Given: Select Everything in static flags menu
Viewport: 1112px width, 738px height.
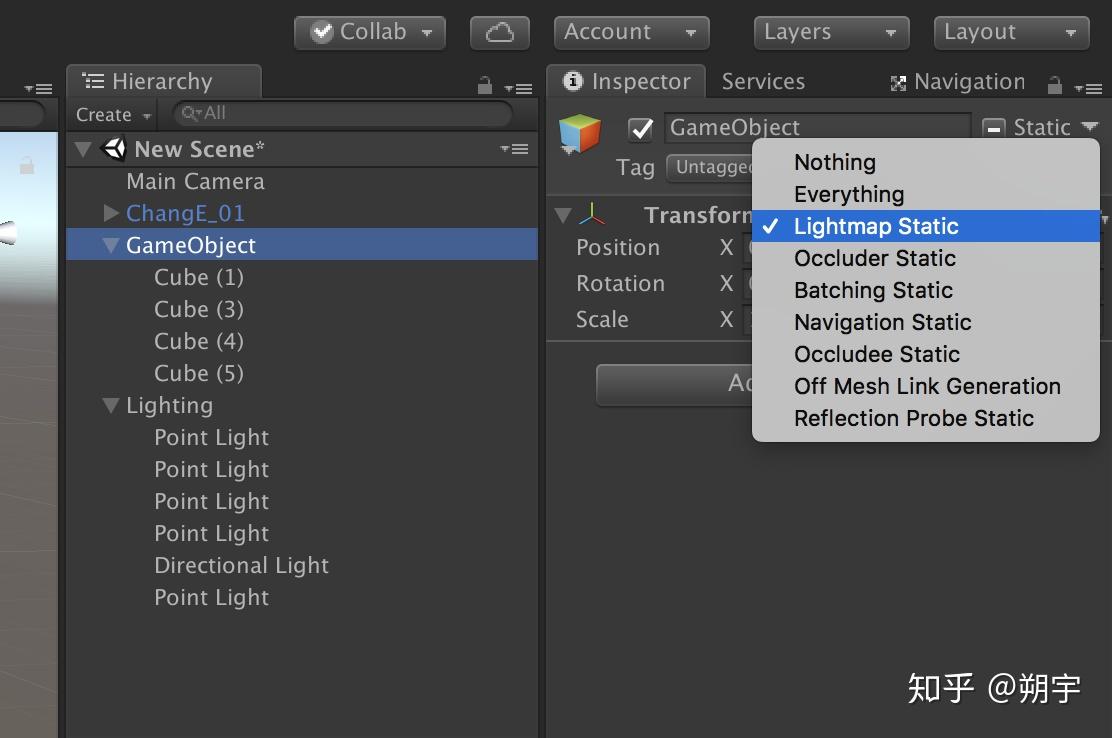Looking at the screenshot, I should 925,194.
